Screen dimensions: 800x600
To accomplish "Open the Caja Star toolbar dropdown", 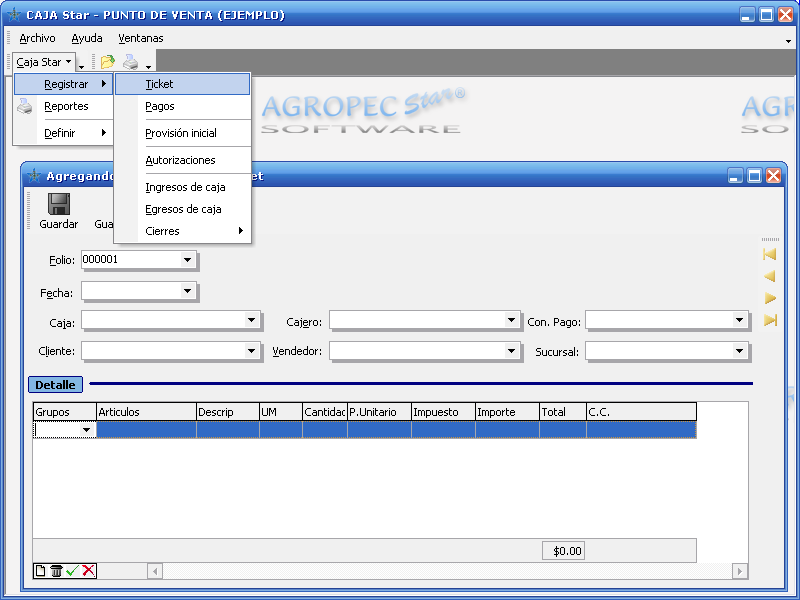I will 44,62.
